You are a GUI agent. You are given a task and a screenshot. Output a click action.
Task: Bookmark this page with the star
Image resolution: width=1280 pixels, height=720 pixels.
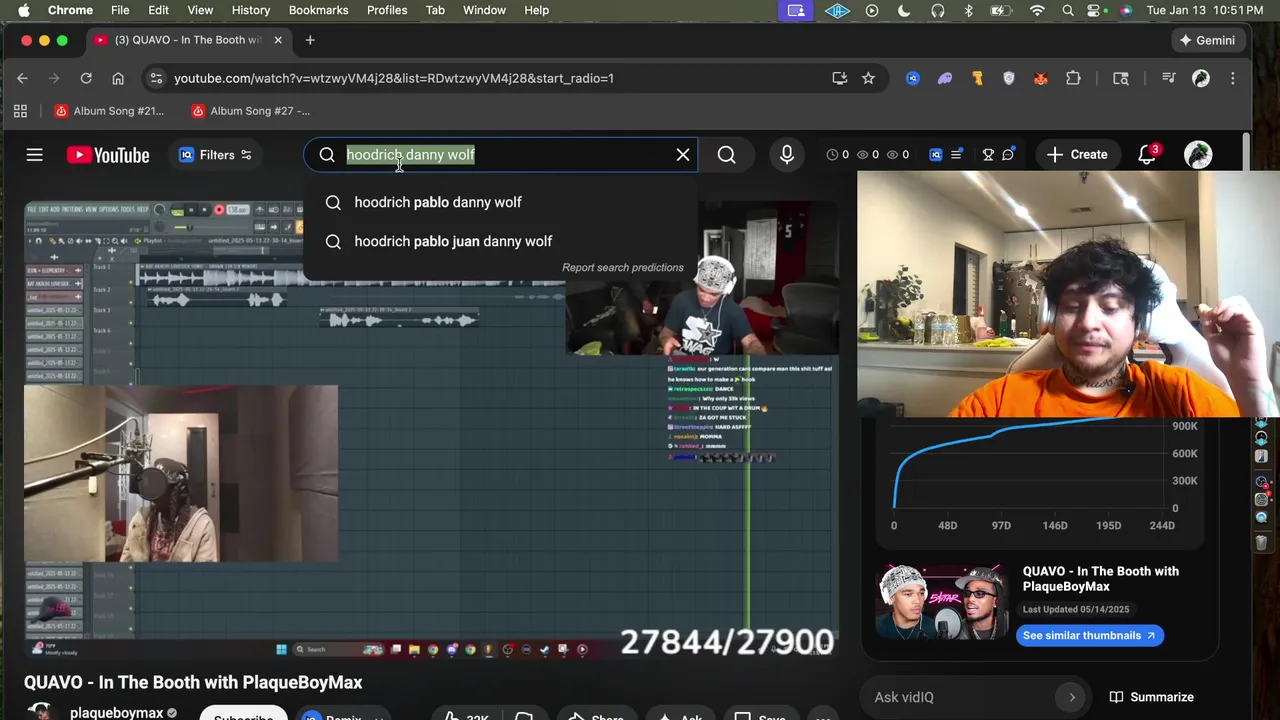tap(868, 78)
